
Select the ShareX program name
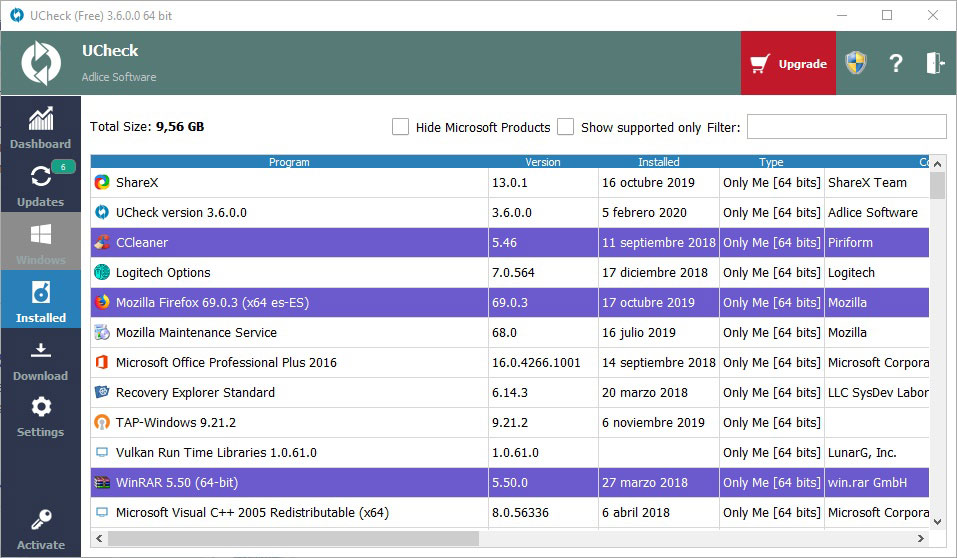137,183
